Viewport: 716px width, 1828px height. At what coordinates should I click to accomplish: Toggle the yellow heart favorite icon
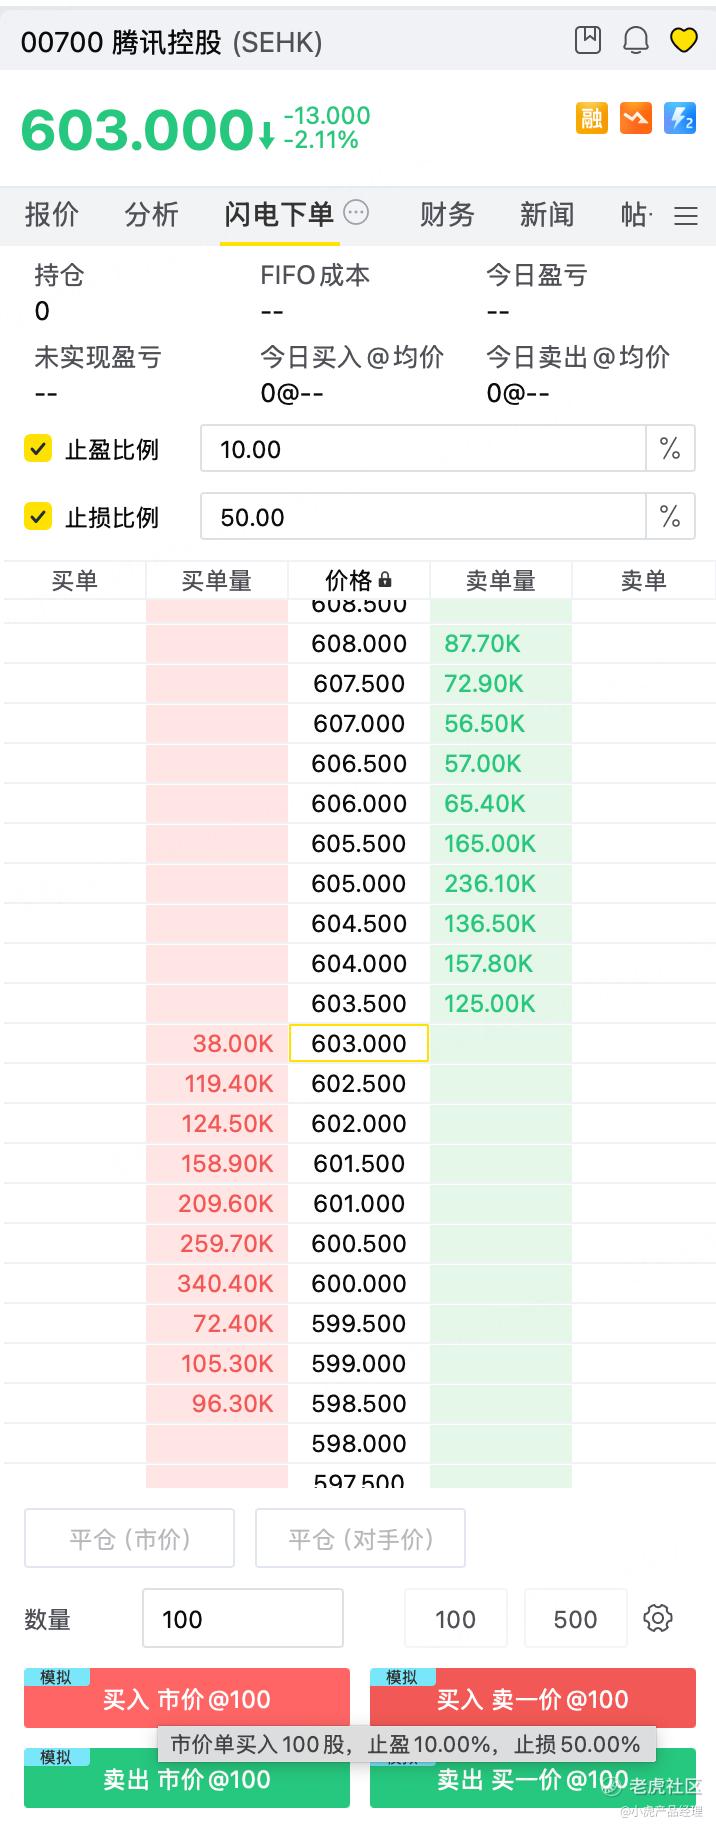point(684,40)
